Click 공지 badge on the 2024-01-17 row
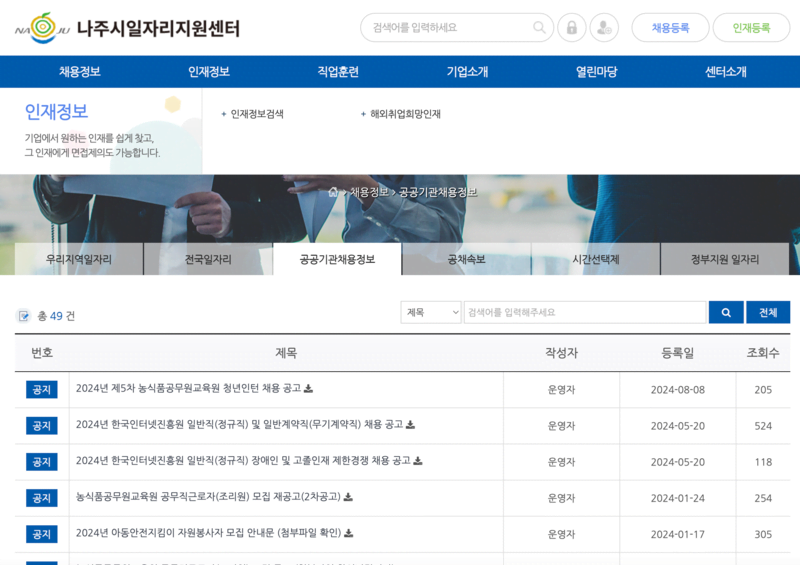The width and height of the screenshot is (800, 565). click(41, 534)
